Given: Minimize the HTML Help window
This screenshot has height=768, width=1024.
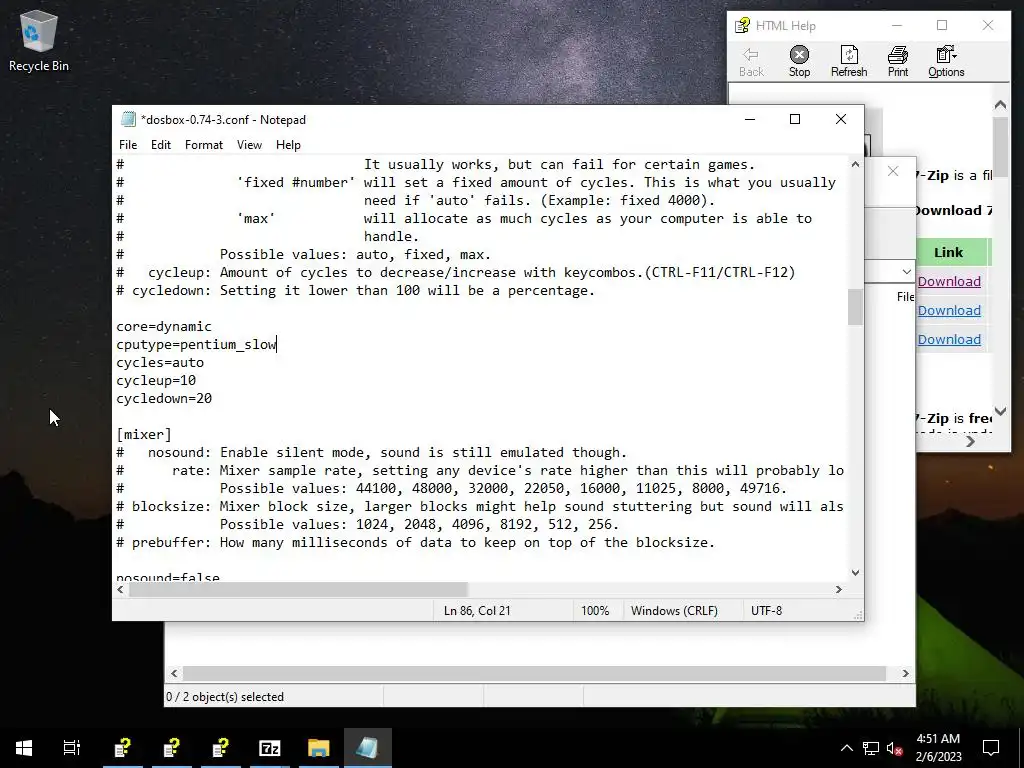Looking at the screenshot, I should (897, 25).
